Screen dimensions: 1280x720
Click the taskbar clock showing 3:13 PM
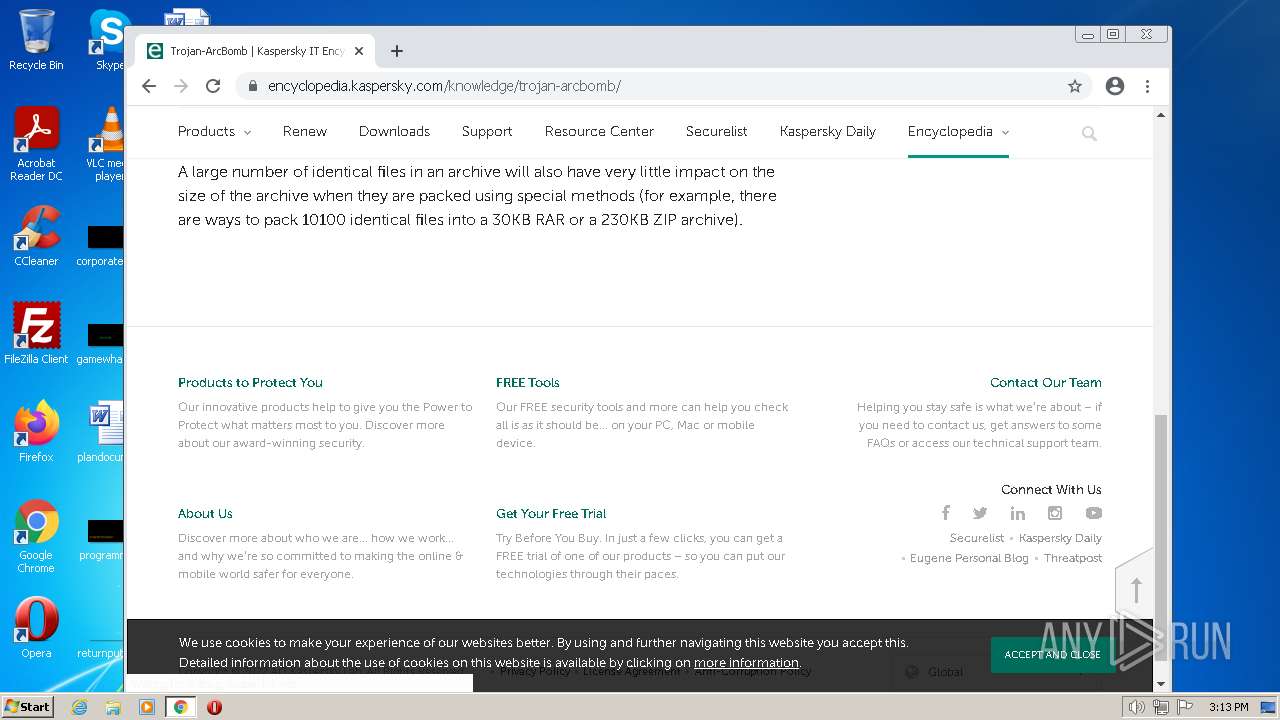1229,707
